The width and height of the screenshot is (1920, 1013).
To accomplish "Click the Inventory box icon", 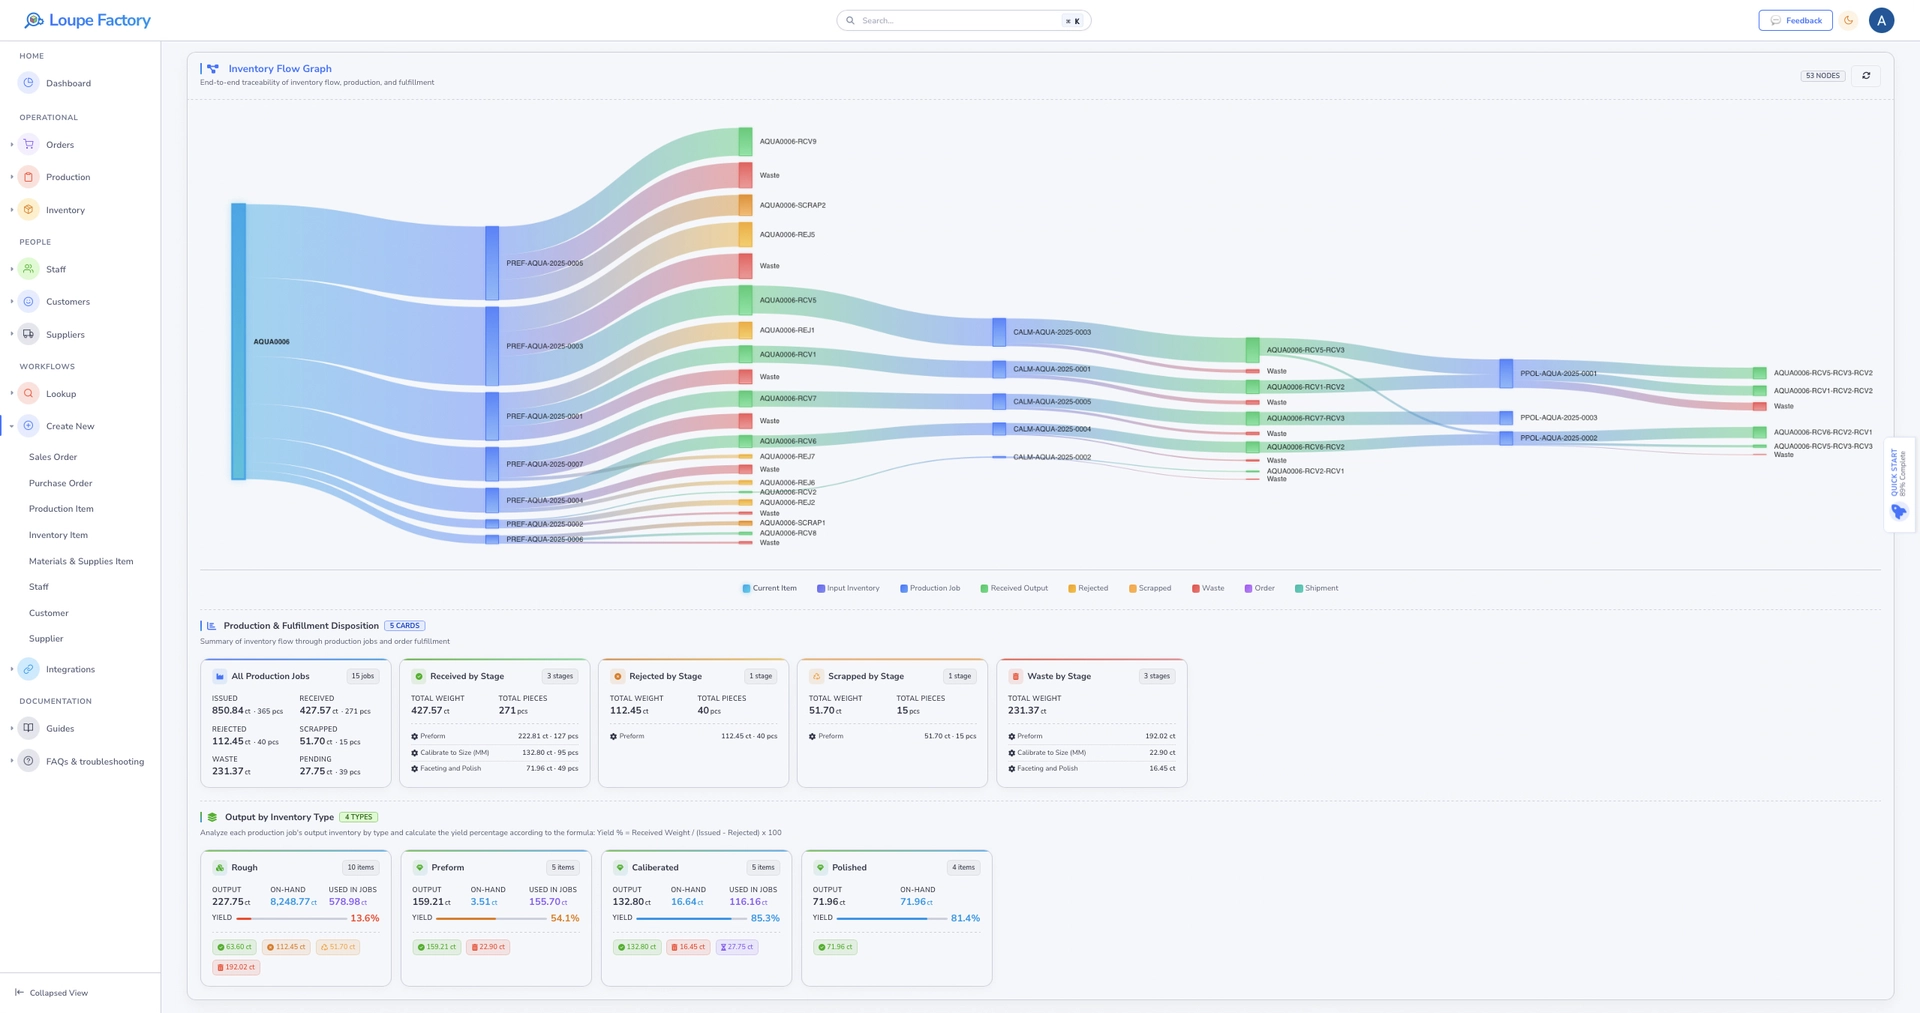I will coord(29,210).
